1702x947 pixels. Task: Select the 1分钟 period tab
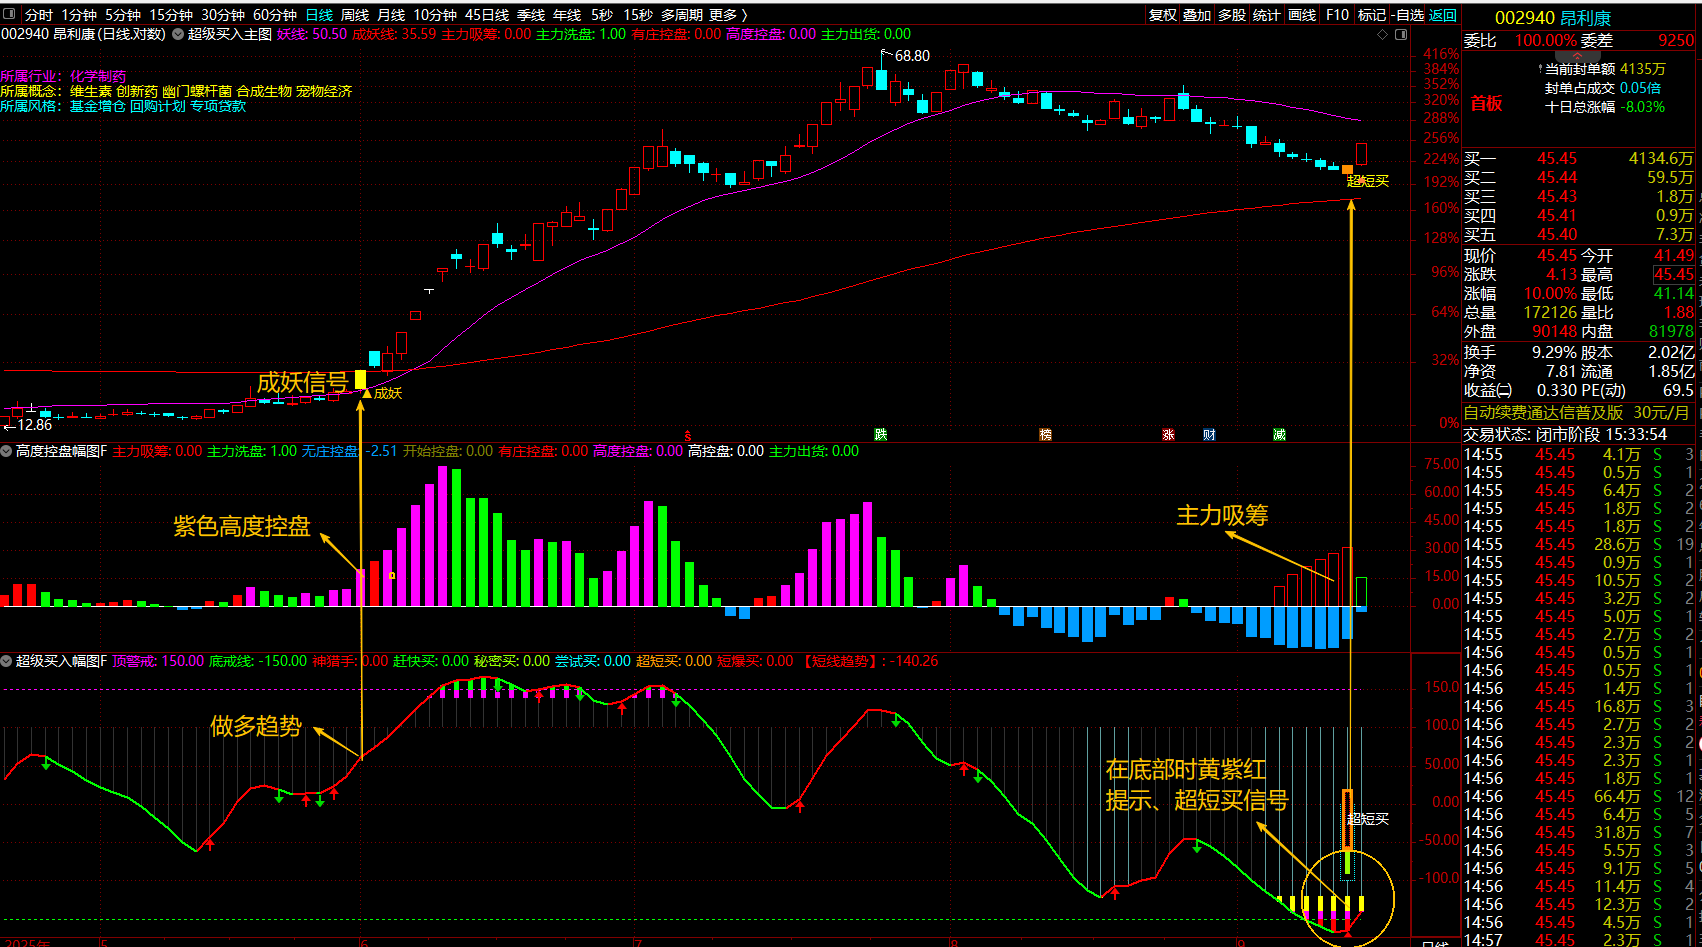point(79,15)
